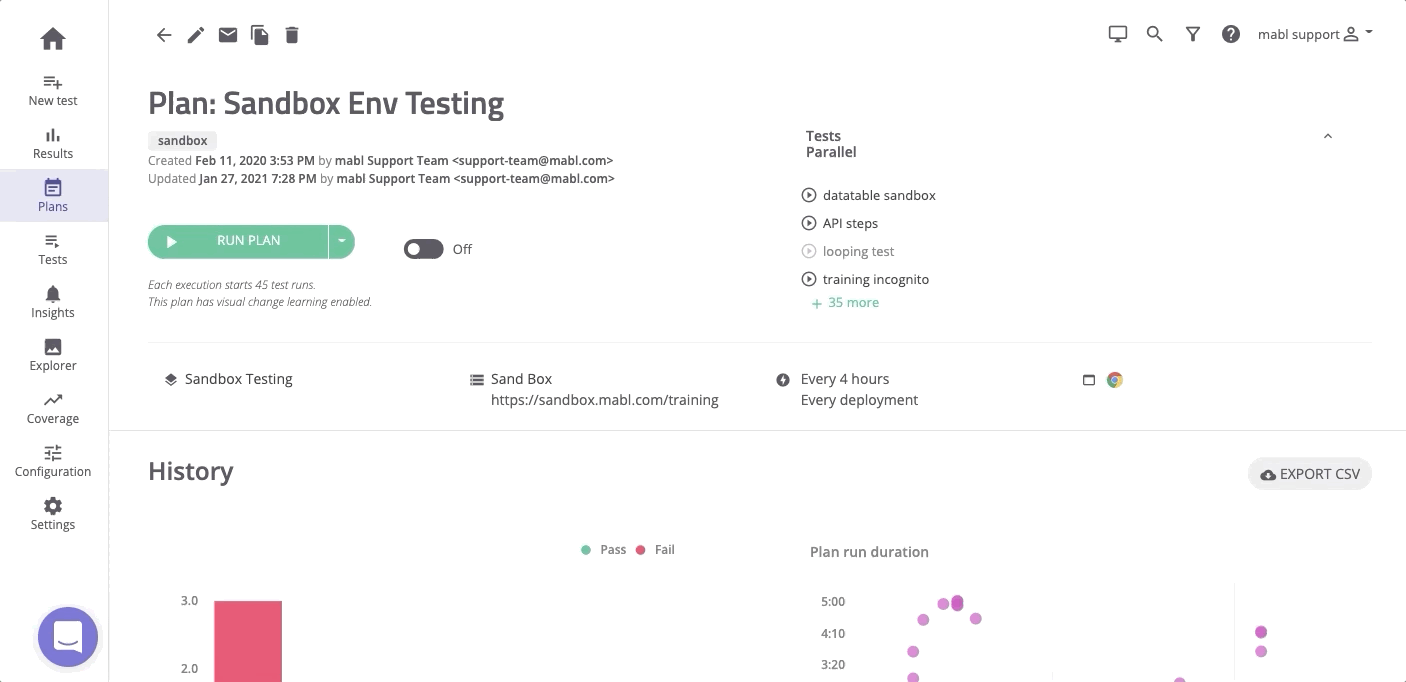Viewport: 1406px width, 682px height.
Task: Open Coverage in sidebar
Action: pos(53,408)
